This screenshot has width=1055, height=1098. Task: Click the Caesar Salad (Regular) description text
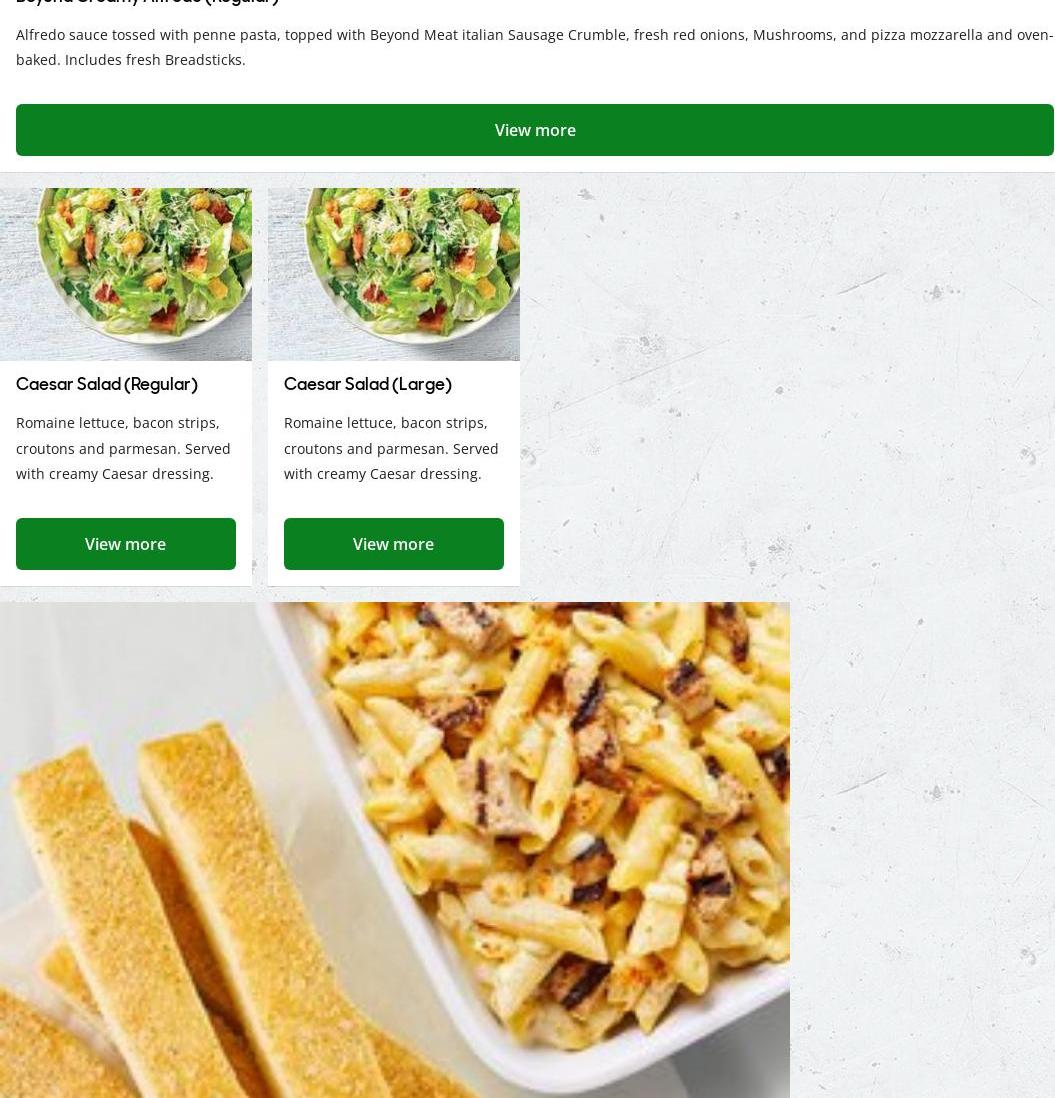(123, 448)
